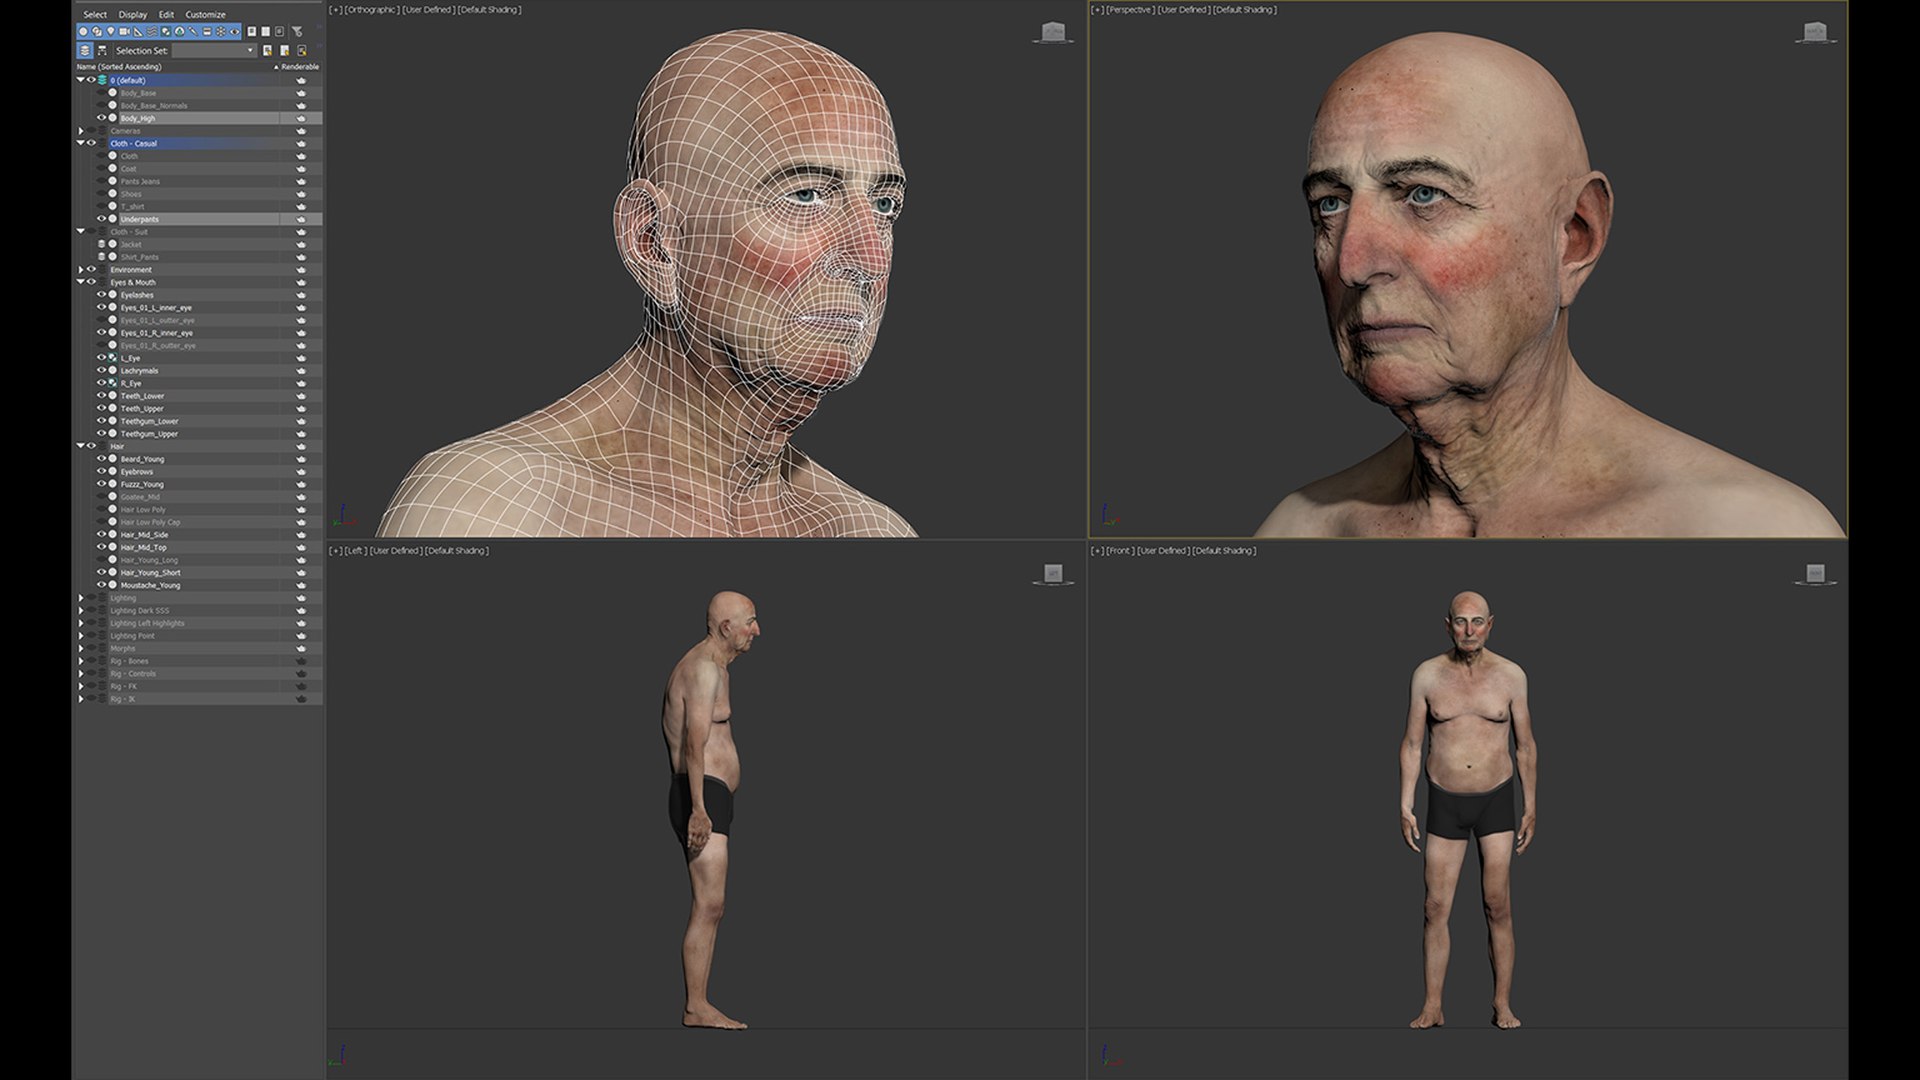Click the [Left] viewport label
The height and width of the screenshot is (1080, 1920).
pos(354,551)
